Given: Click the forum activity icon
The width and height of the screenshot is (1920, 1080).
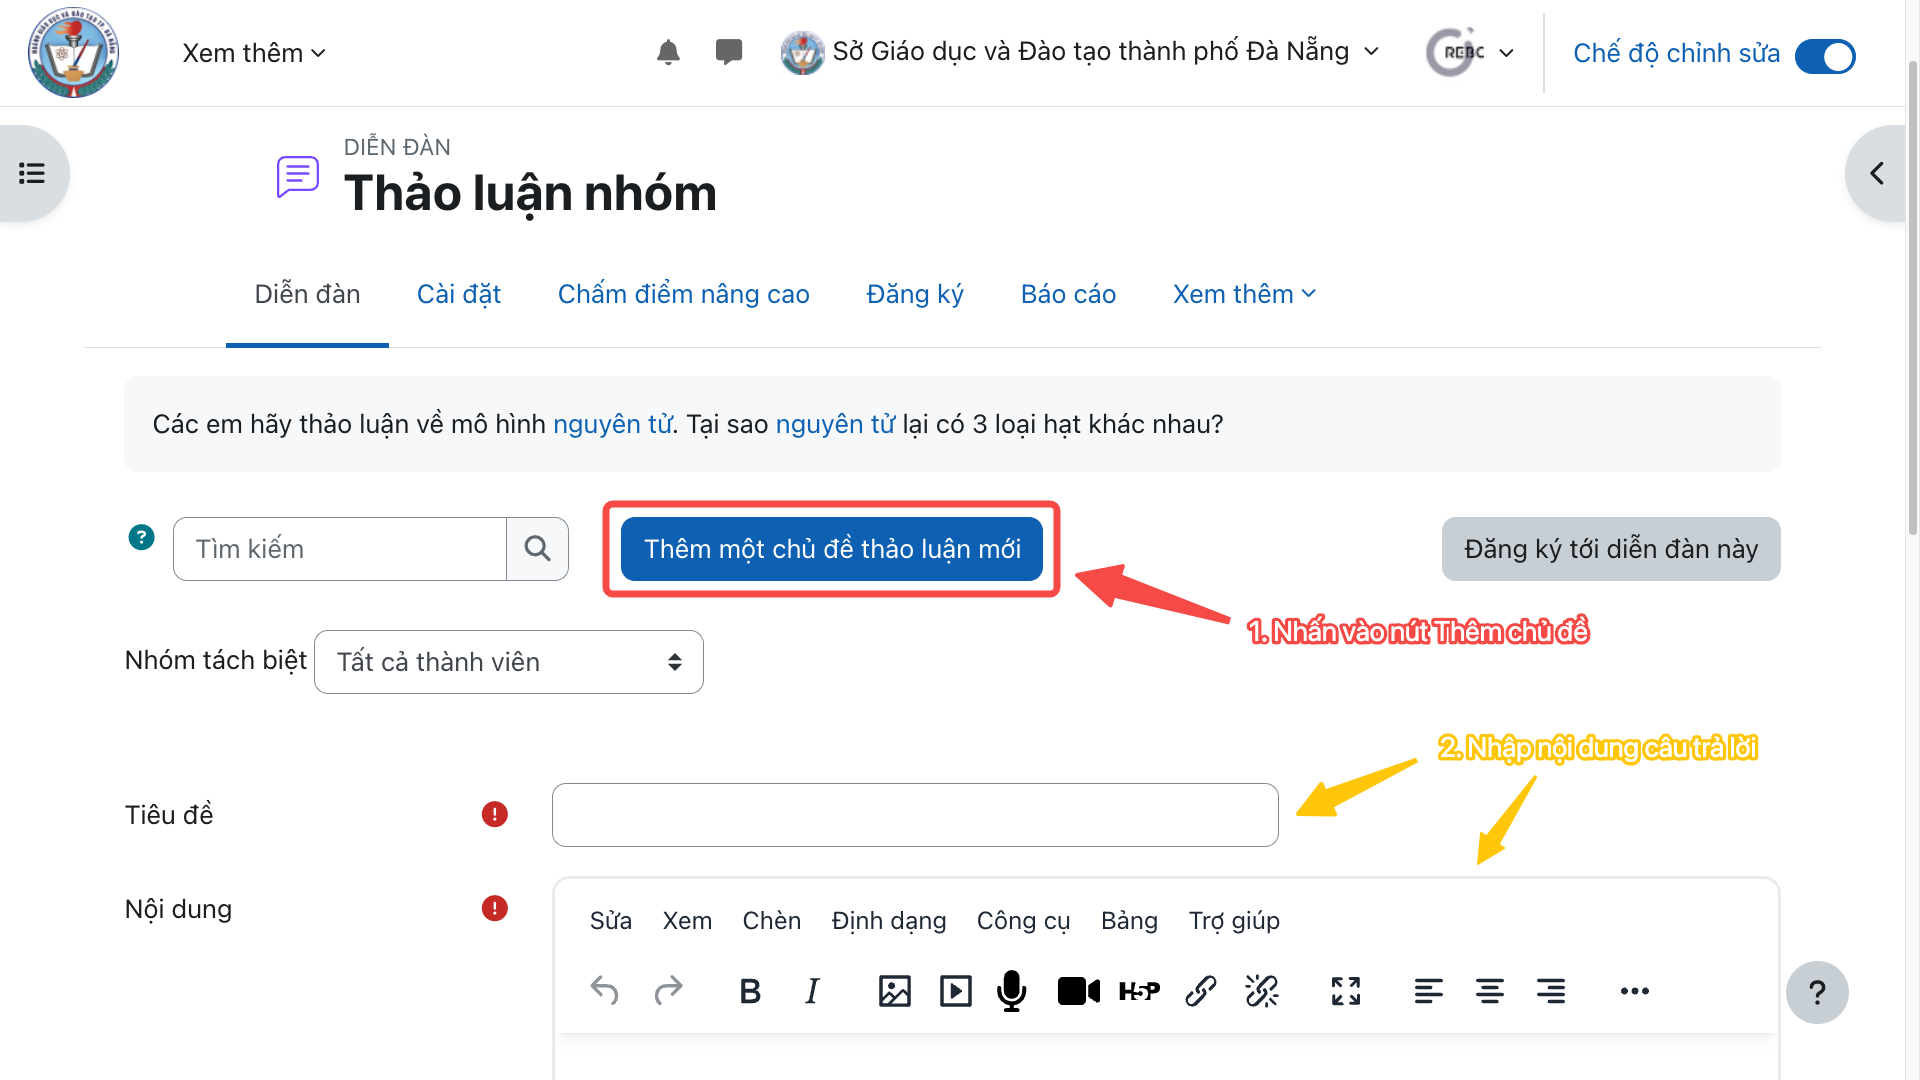Looking at the screenshot, I should pyautogui.click(x=298, y=176).
